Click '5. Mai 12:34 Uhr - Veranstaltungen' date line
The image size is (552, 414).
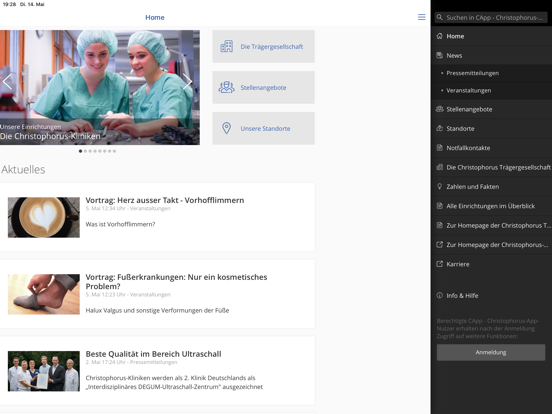pos(128,208)
